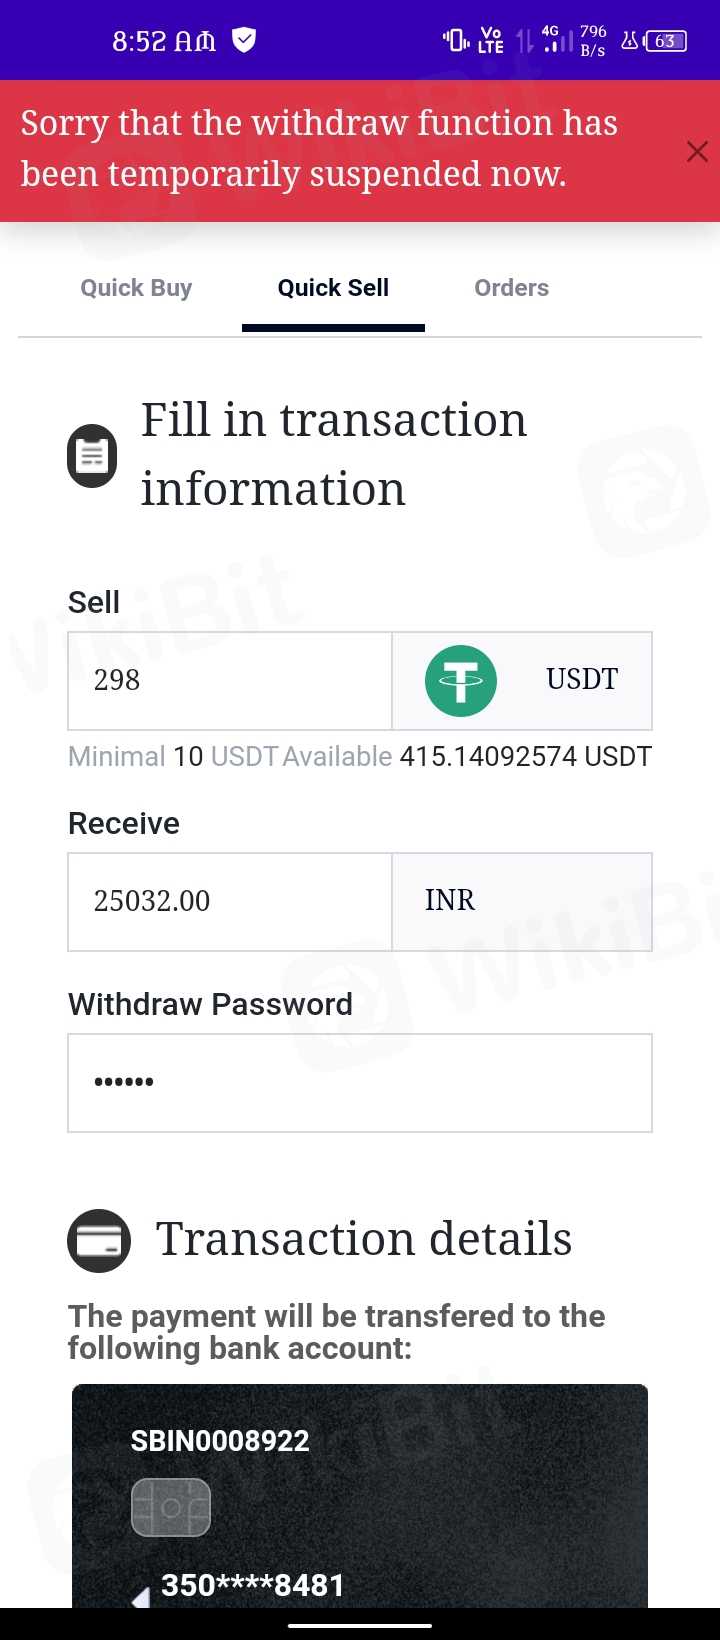Switch to the Quick Buy tab
This screenshot has width=720, height=1640.
(136, 288)
